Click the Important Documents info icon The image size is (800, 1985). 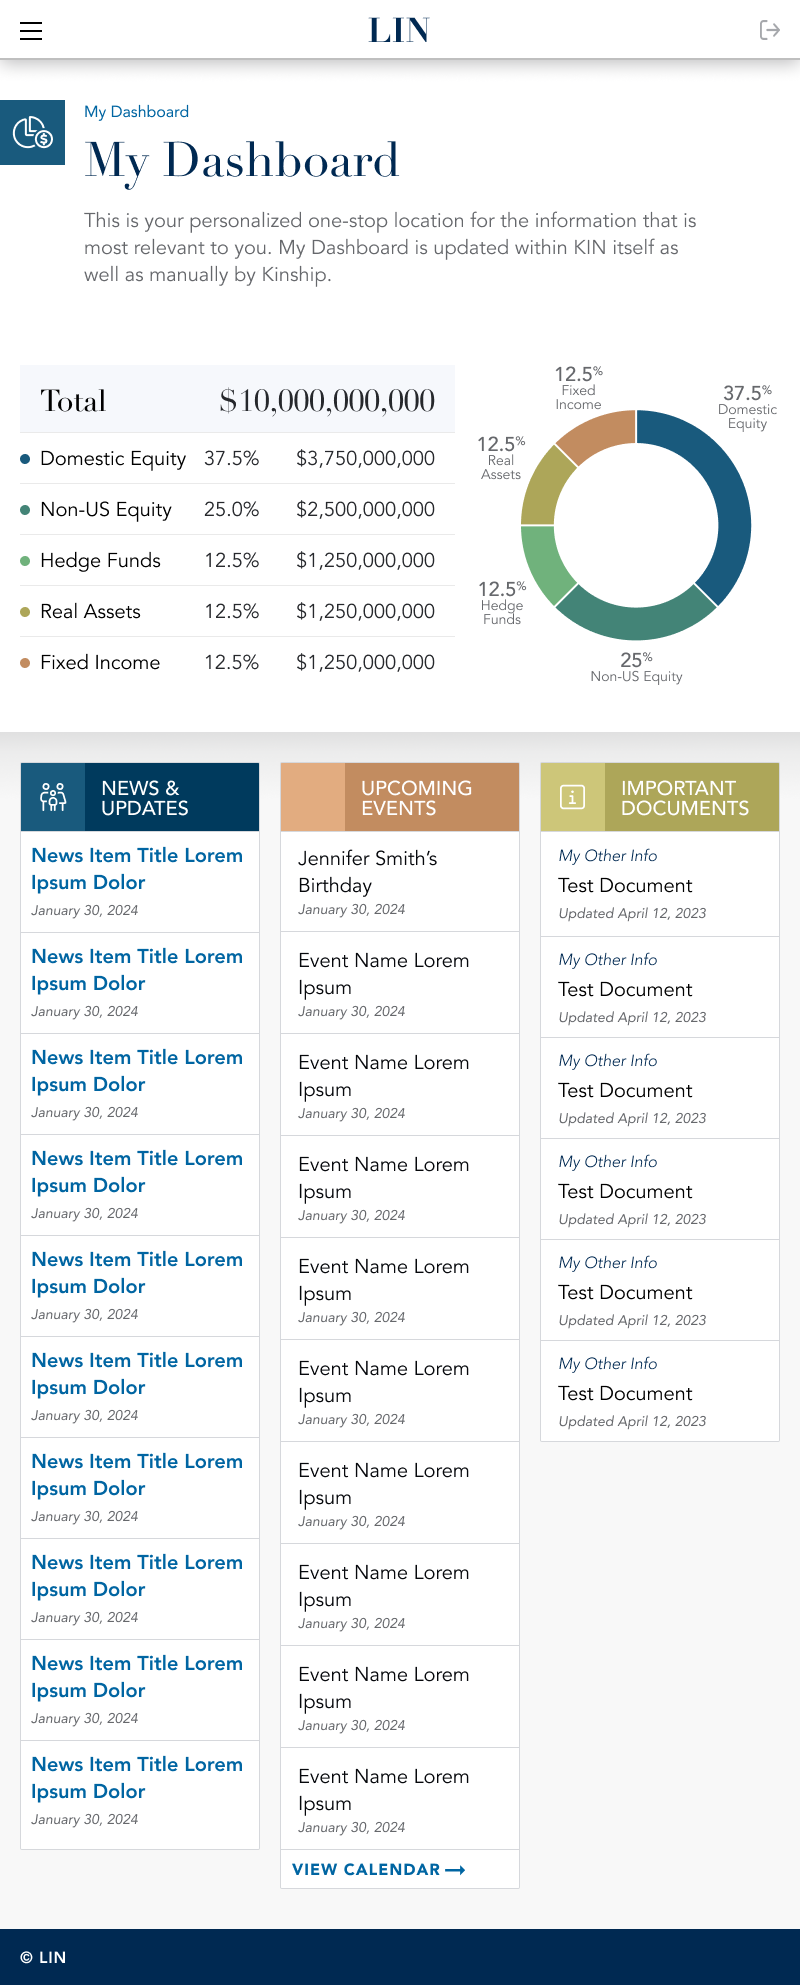coord(572,797)
